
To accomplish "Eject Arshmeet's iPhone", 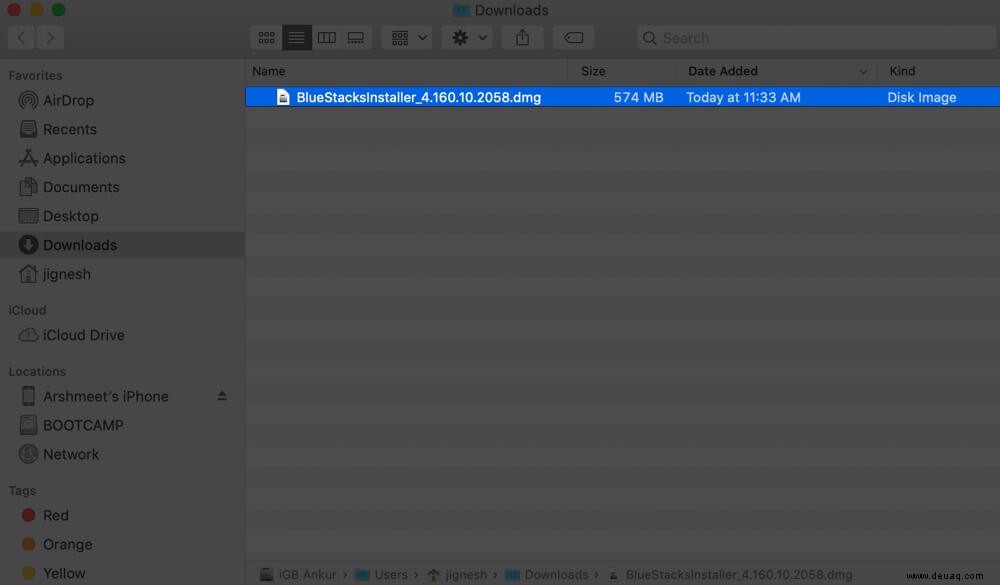I will pyautogui.click(x=222, y=396).
